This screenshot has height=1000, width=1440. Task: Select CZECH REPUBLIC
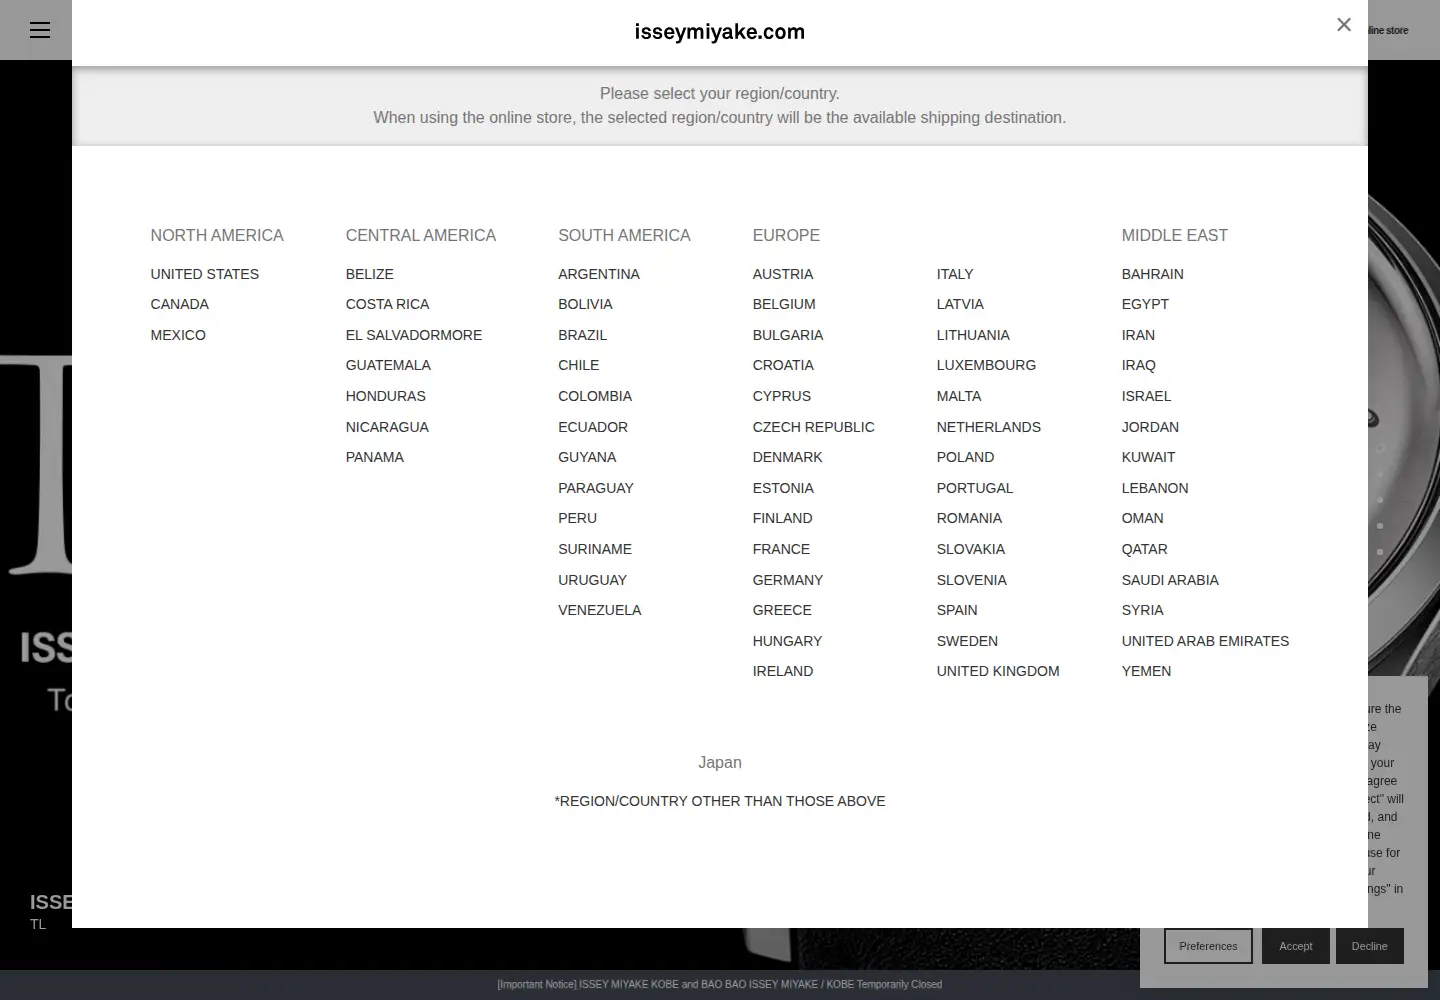coord(814,427)
